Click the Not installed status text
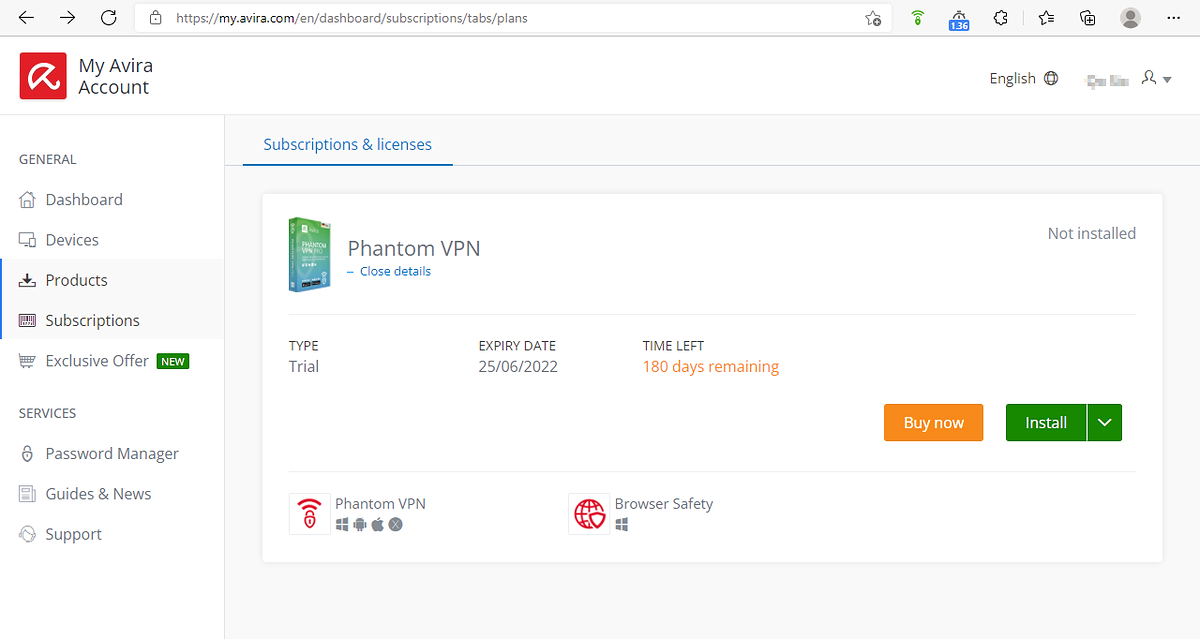Image resolution: width=1200 pixels, height=639 pixels. [1092, 233]
